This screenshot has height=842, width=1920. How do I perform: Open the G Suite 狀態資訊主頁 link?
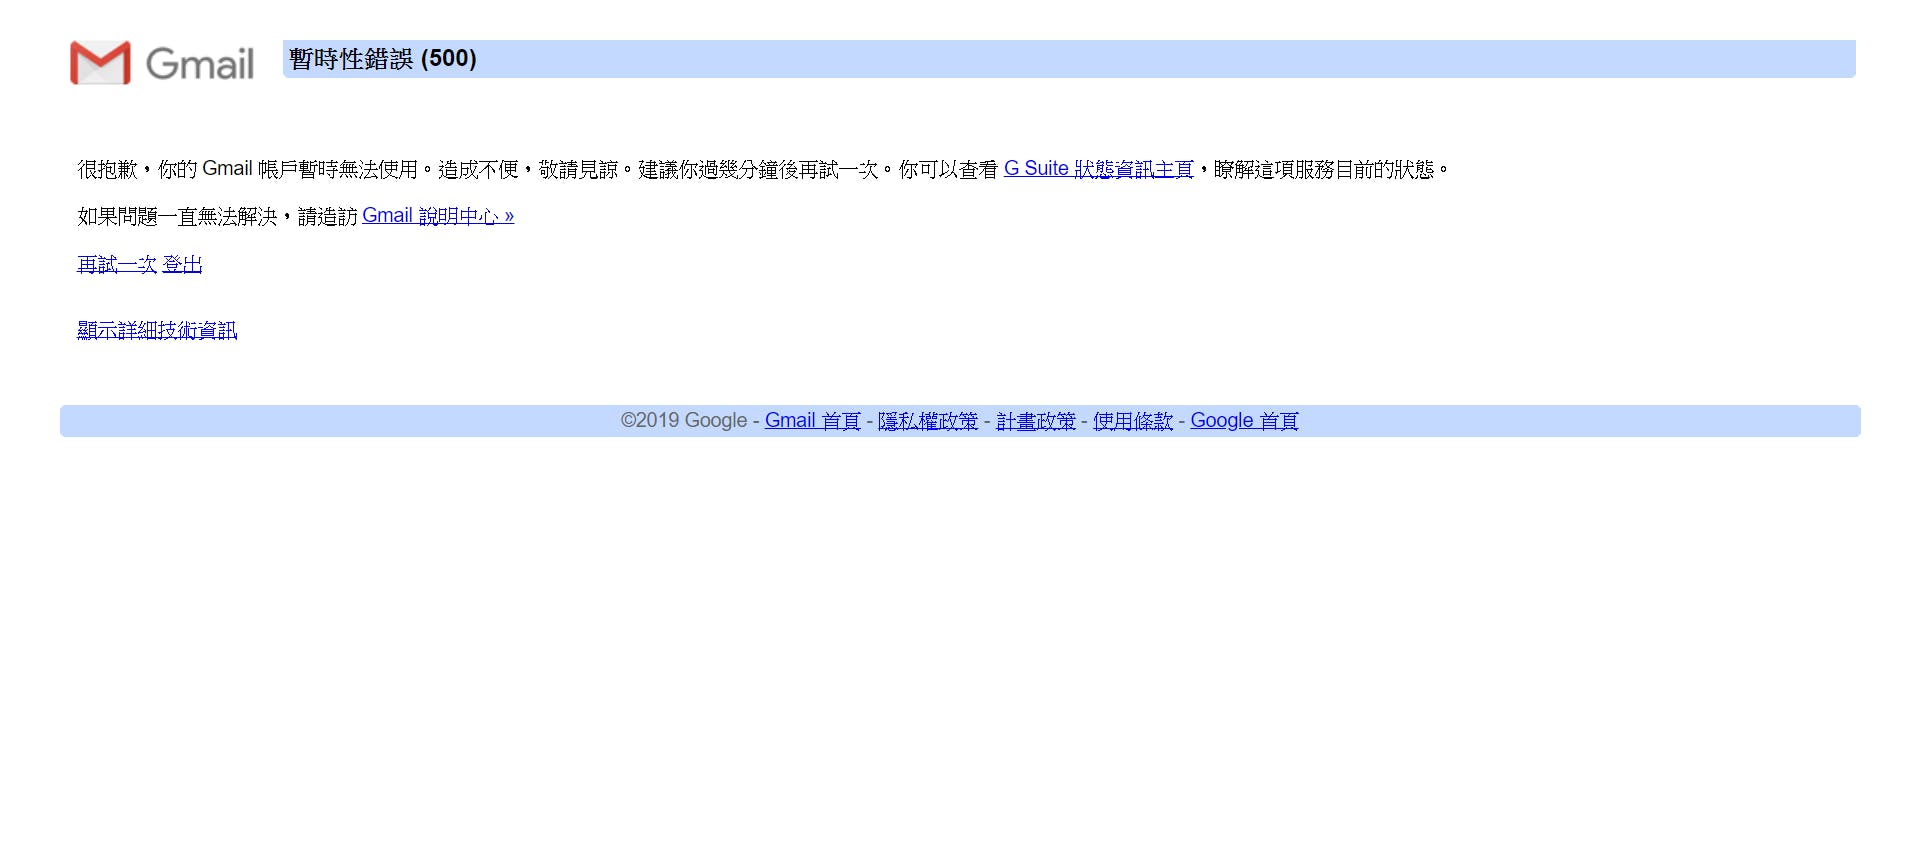pyautogui.click(x=1098, y=169)
